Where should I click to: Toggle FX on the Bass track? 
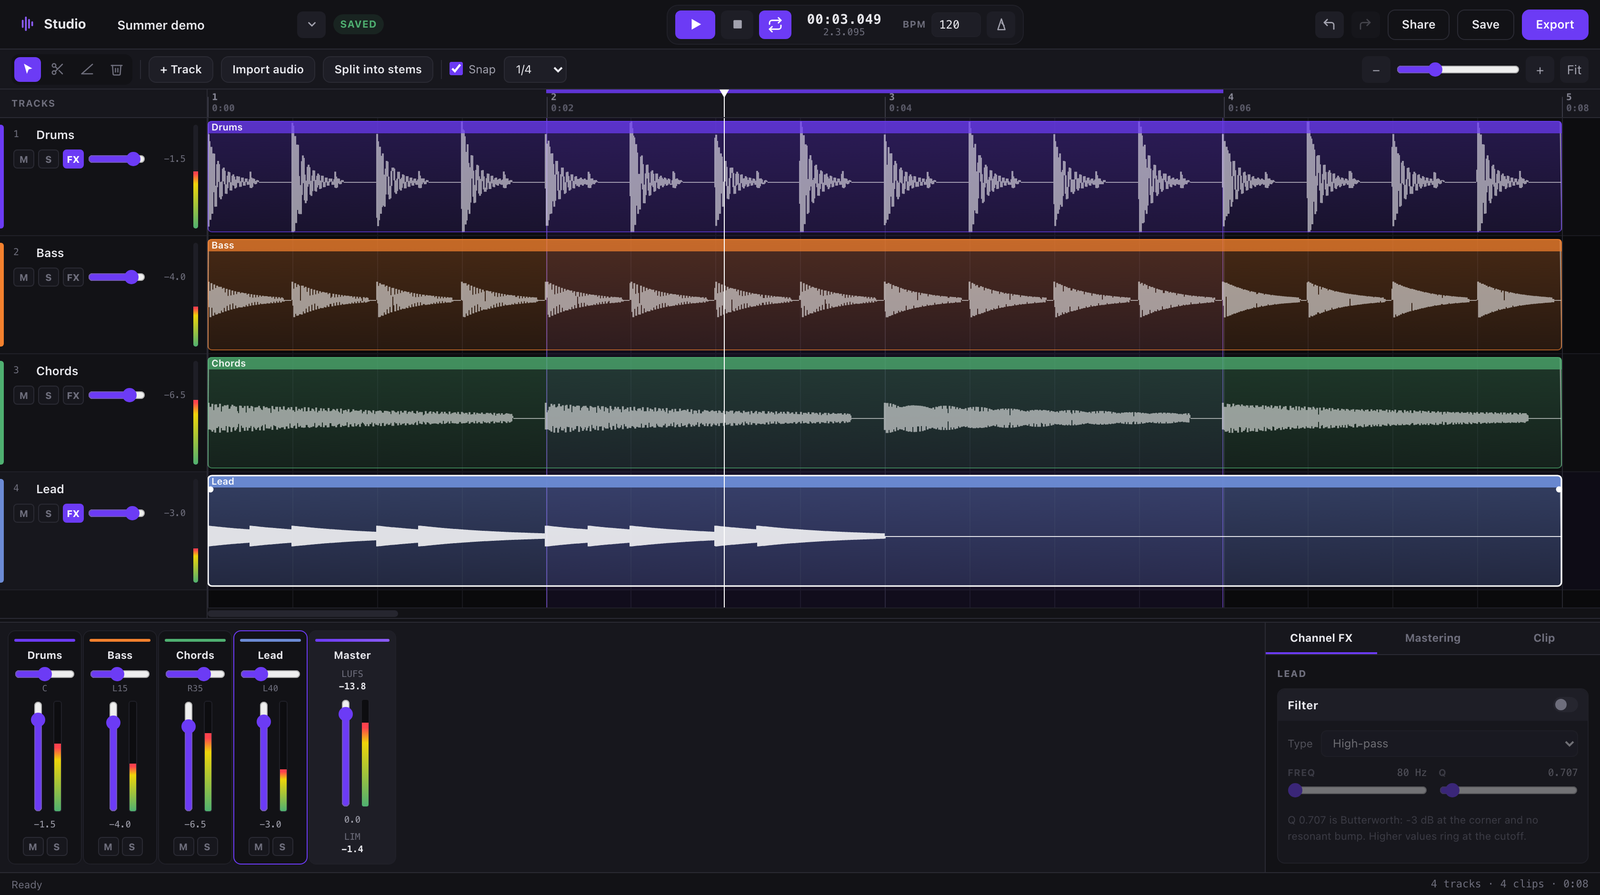[73, 277]
